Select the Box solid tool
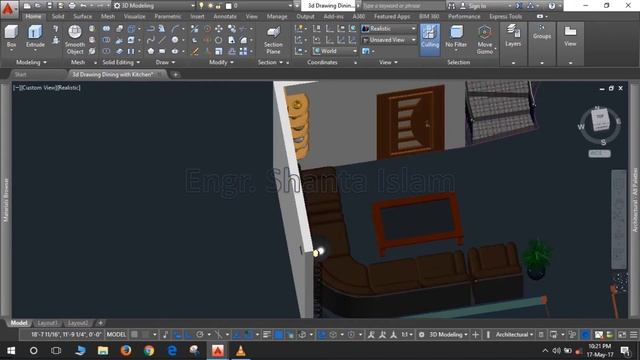 [11, 36]
